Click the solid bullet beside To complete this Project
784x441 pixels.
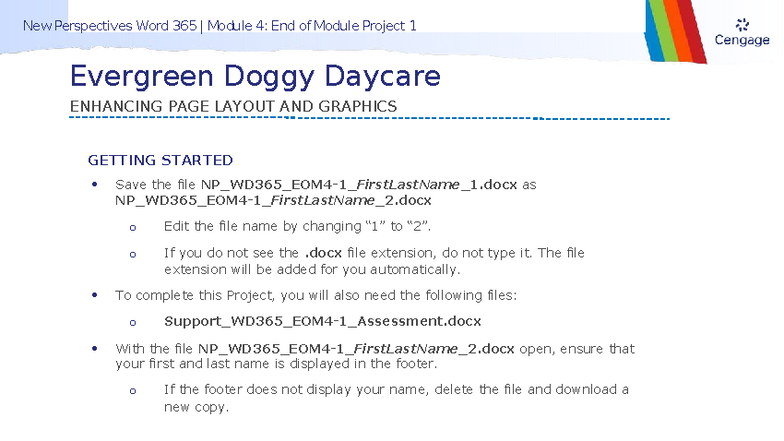94,295
